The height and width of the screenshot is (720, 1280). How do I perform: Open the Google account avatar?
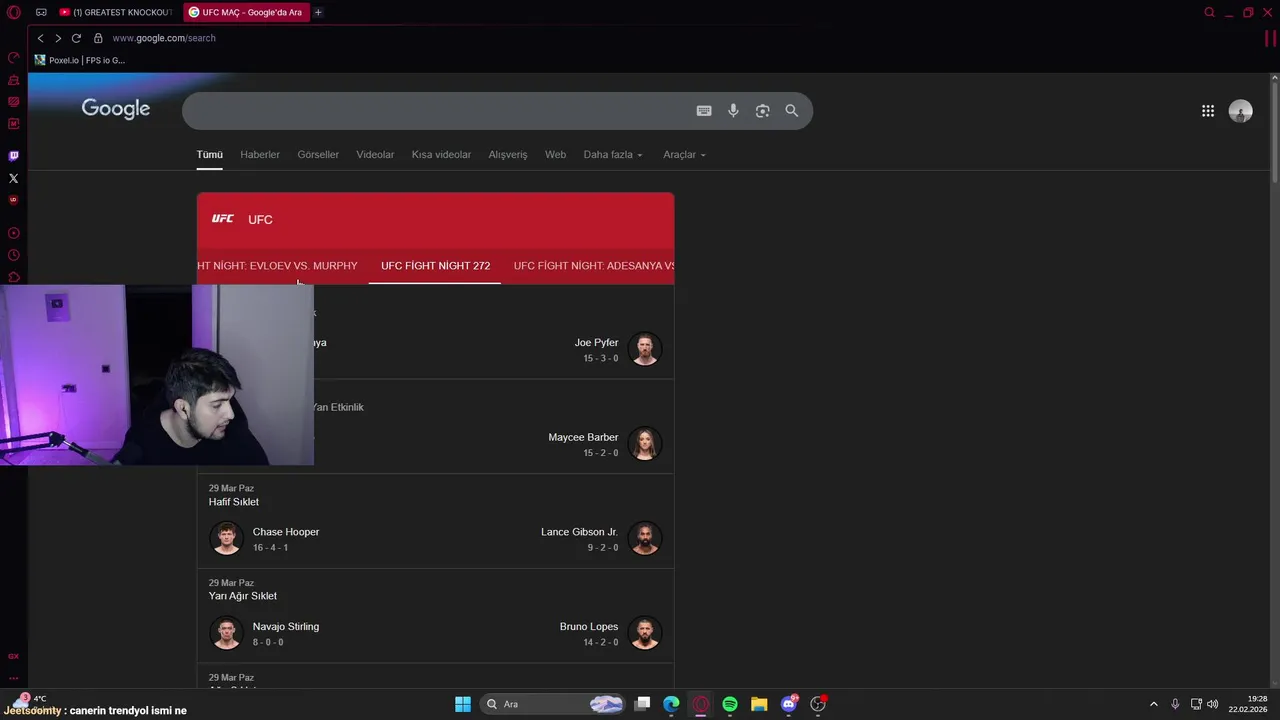(1240, 111)
